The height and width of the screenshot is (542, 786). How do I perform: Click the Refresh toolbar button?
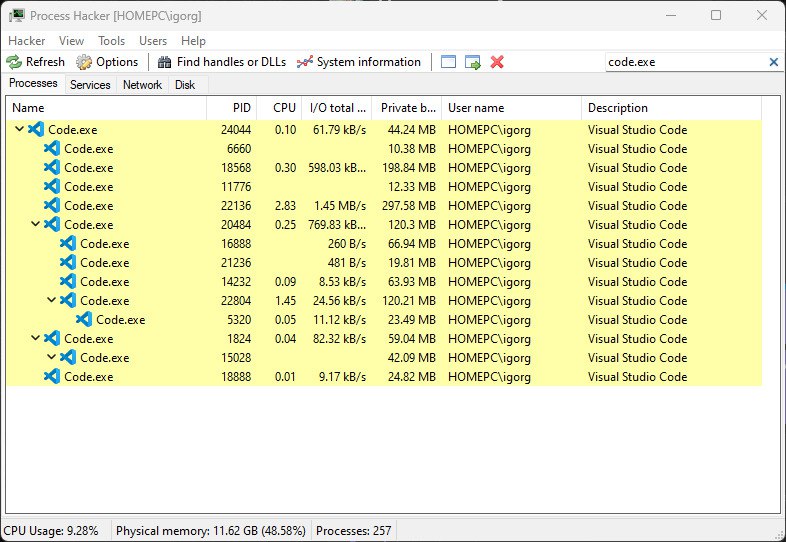36,62
